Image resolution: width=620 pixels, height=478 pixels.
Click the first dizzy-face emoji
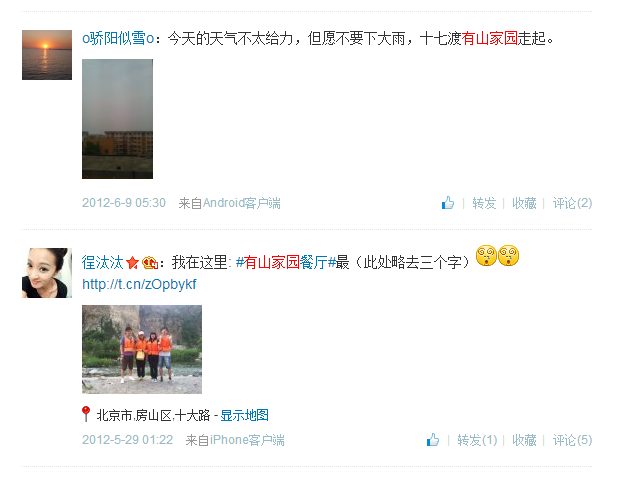tap(486, 256)
